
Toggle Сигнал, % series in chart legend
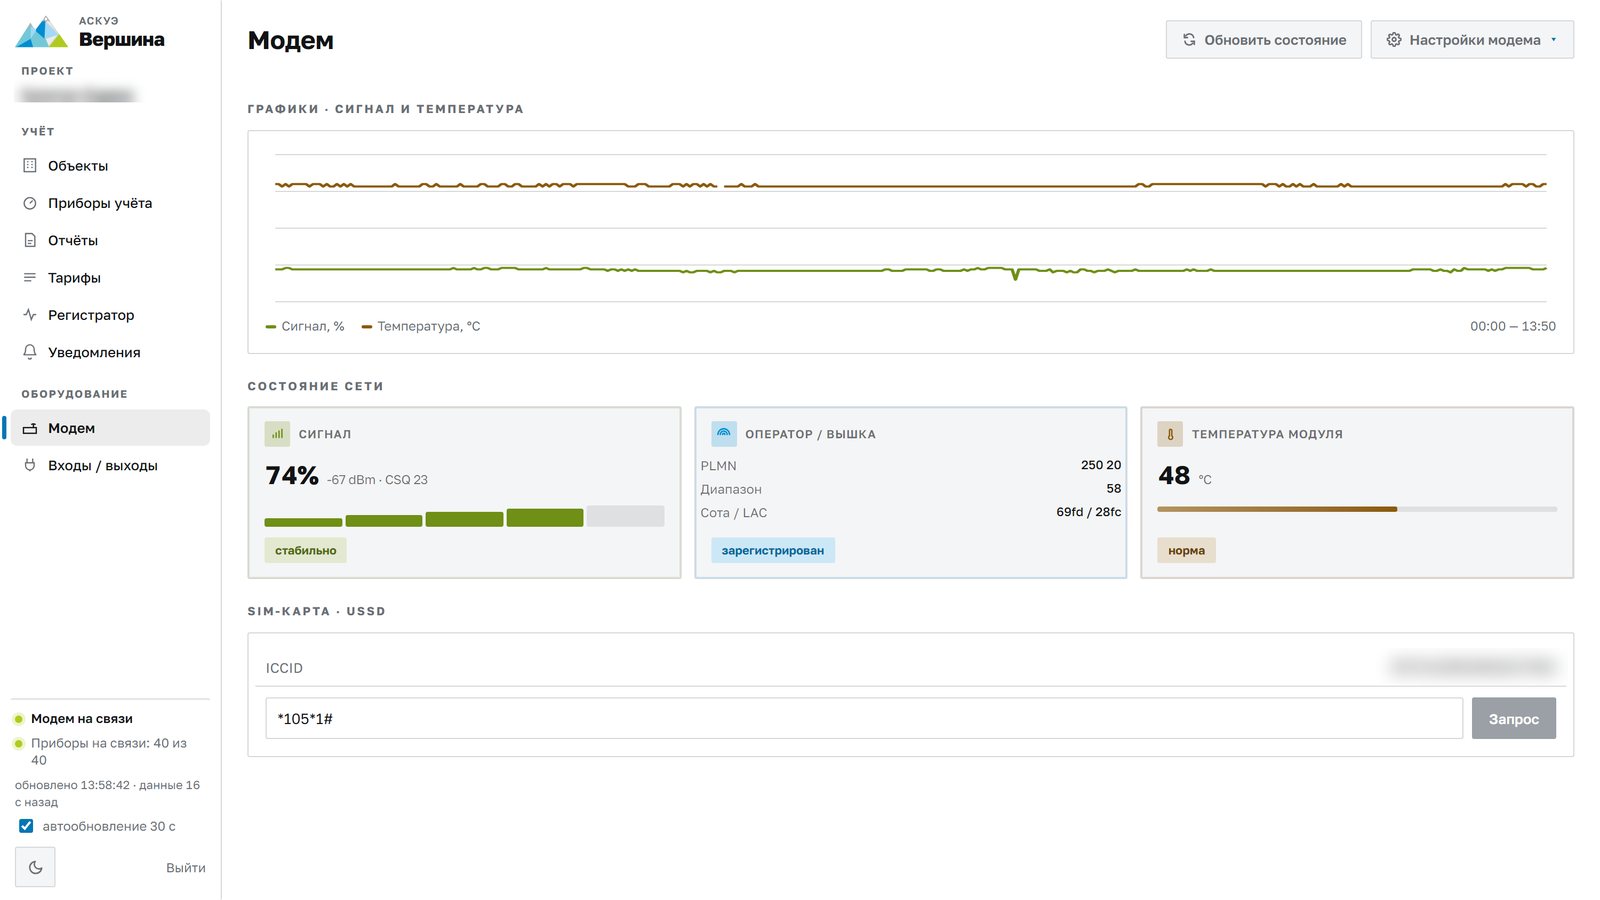pos(305,326)
